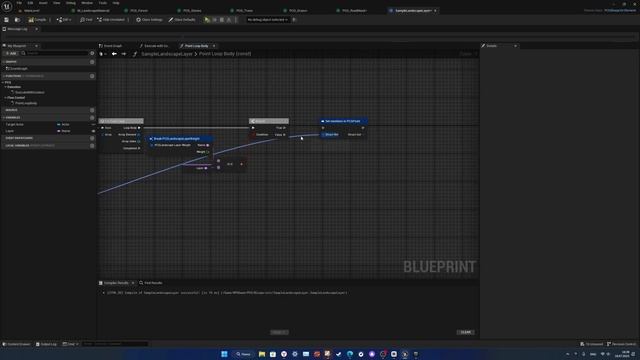Image resolution: width=640 pixels, height=360 pixels.
Task: Select EventGraph in the Graphs list
Action: pyautogui.click(x=18, y=69)
